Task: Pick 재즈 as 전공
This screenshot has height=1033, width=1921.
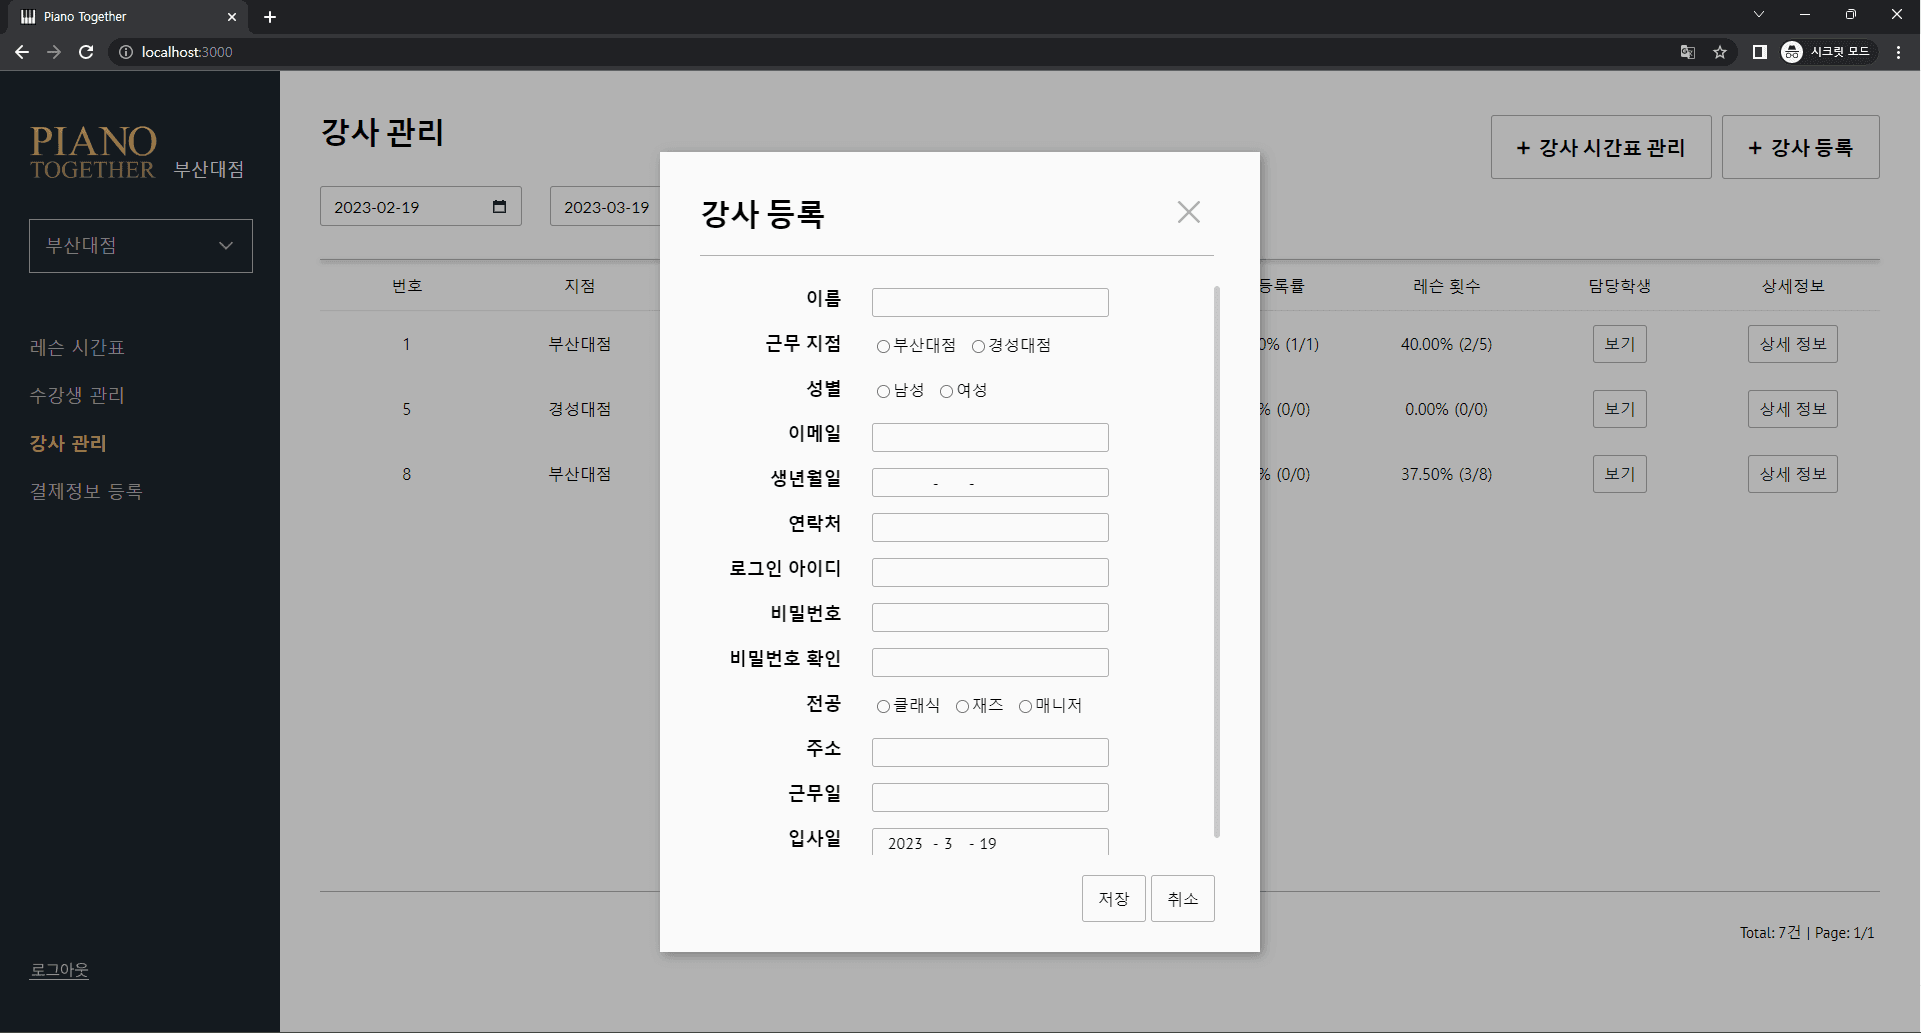Action: (x=962, y=706)
